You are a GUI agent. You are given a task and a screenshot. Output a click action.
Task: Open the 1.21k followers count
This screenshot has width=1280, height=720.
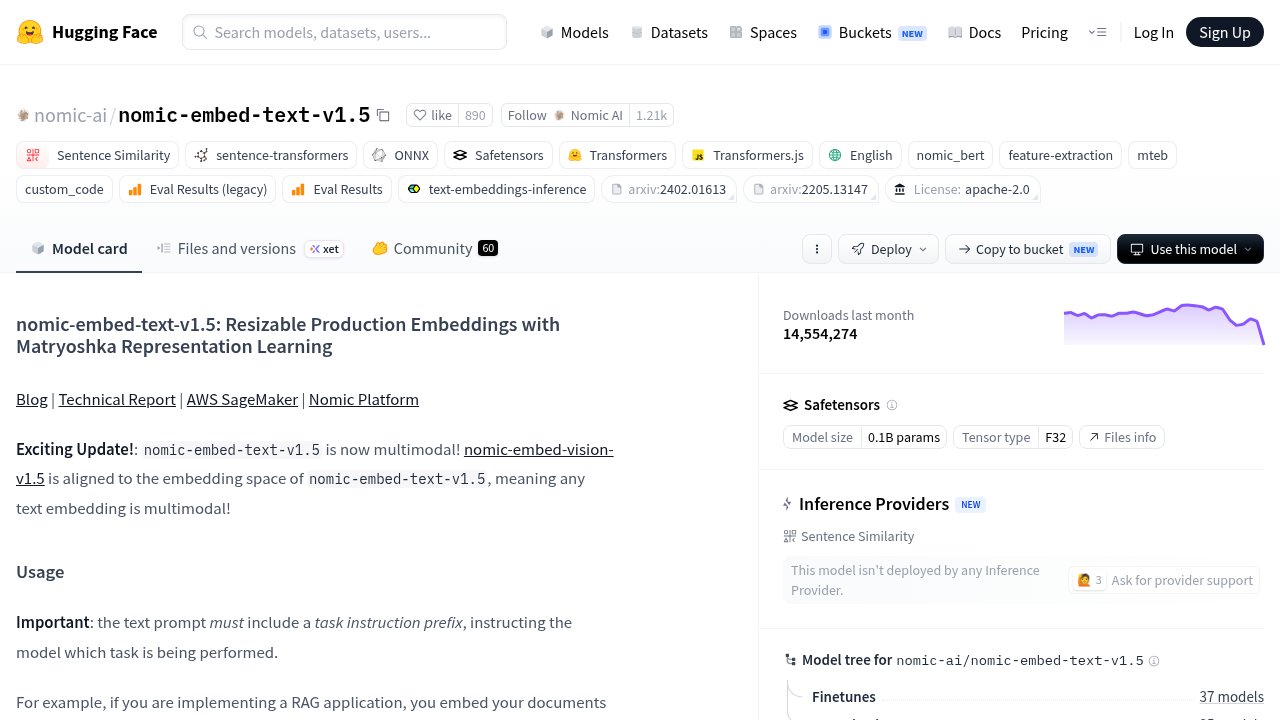click(x=652, y=115)
